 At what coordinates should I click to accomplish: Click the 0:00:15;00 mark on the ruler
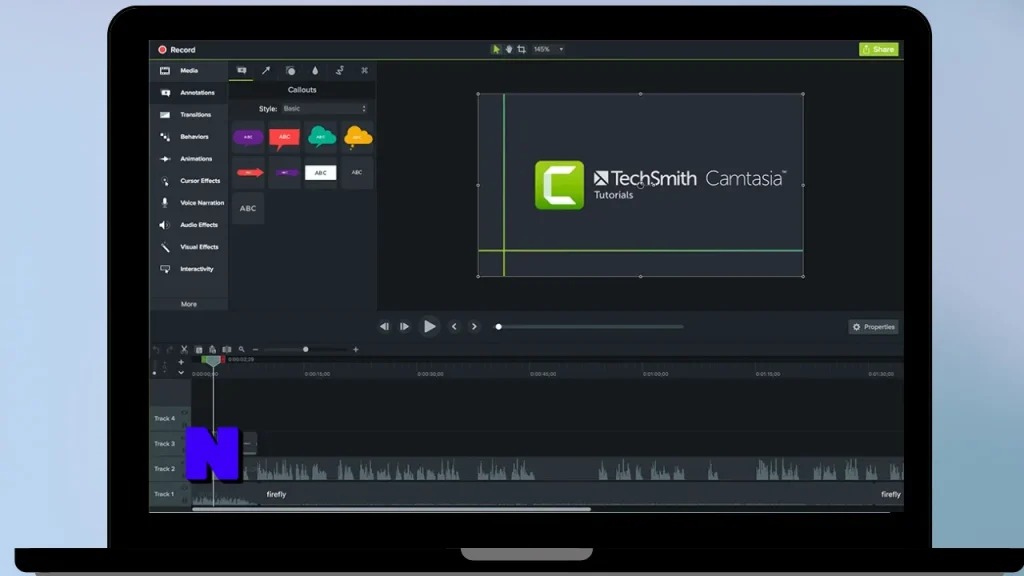point(317,374)
